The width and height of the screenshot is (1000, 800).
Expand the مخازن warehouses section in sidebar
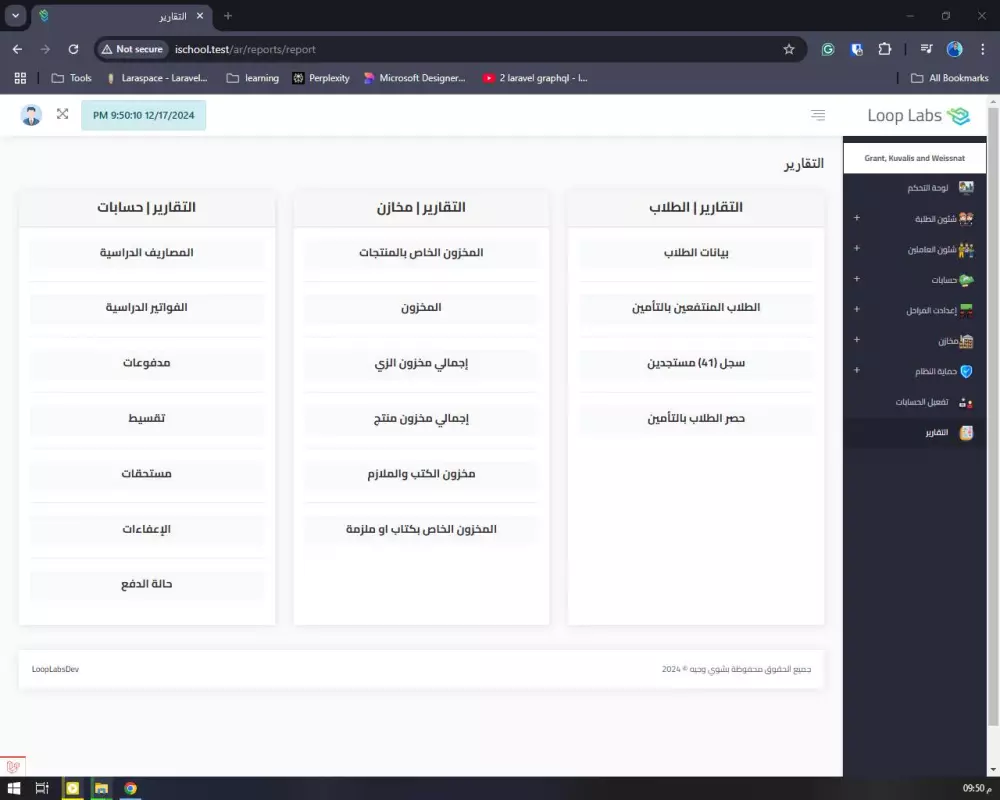pyautogui.click(x=856, y=340)
